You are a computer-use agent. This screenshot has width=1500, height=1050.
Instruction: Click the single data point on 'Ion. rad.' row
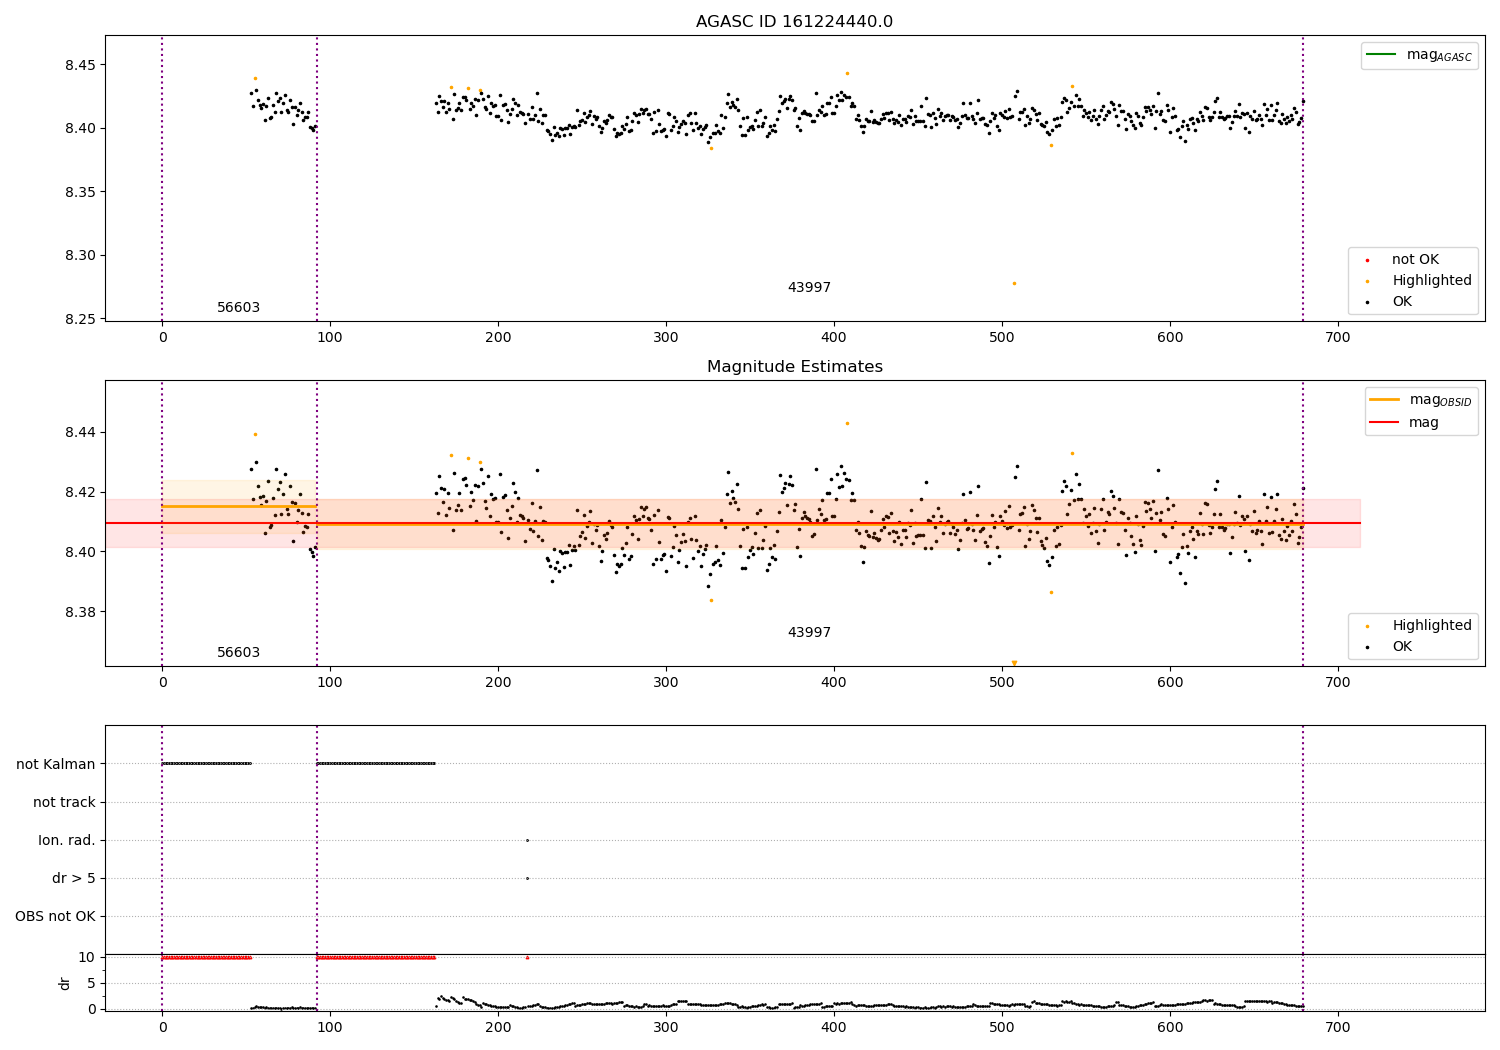click(x=527, y=840)
